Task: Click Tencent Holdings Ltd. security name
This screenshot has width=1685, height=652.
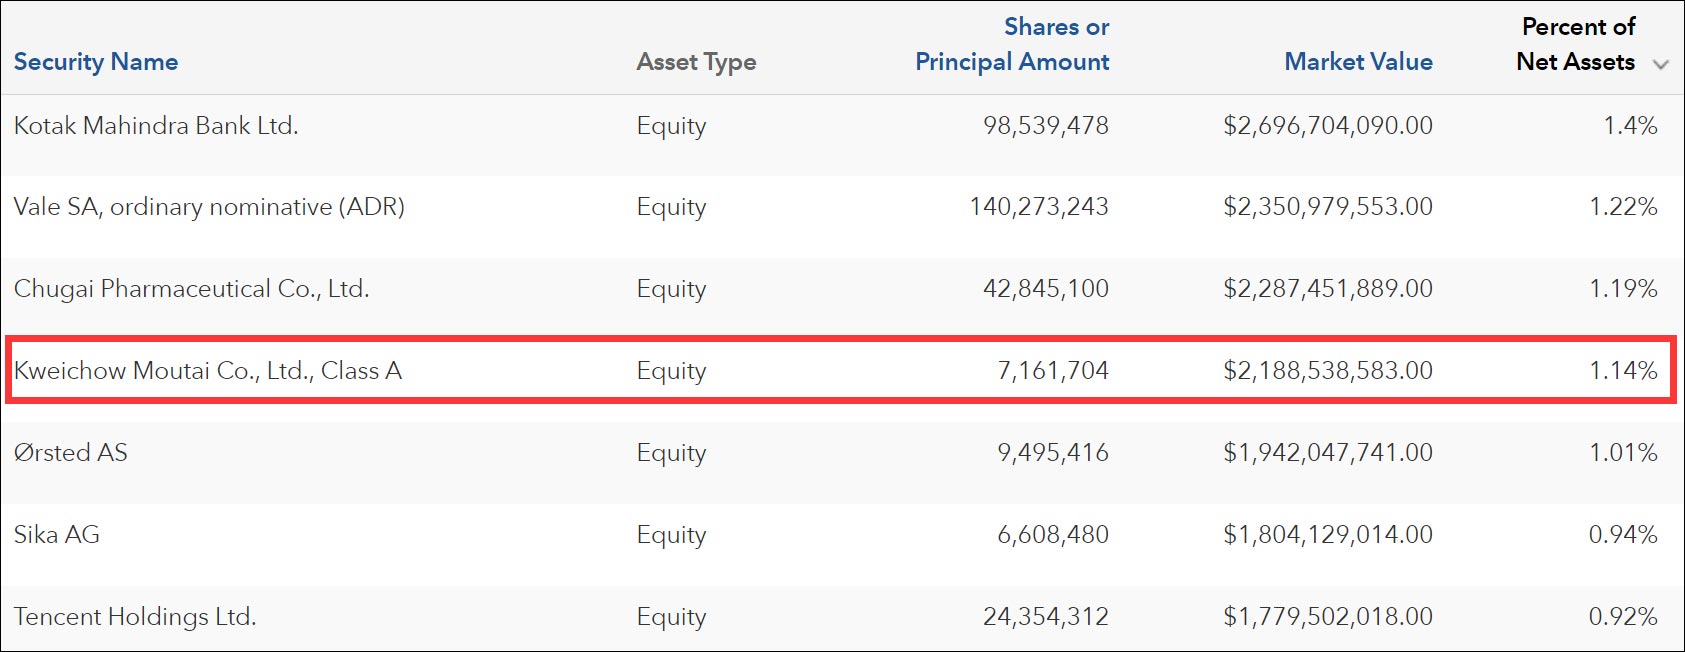Action: [135, 617]
